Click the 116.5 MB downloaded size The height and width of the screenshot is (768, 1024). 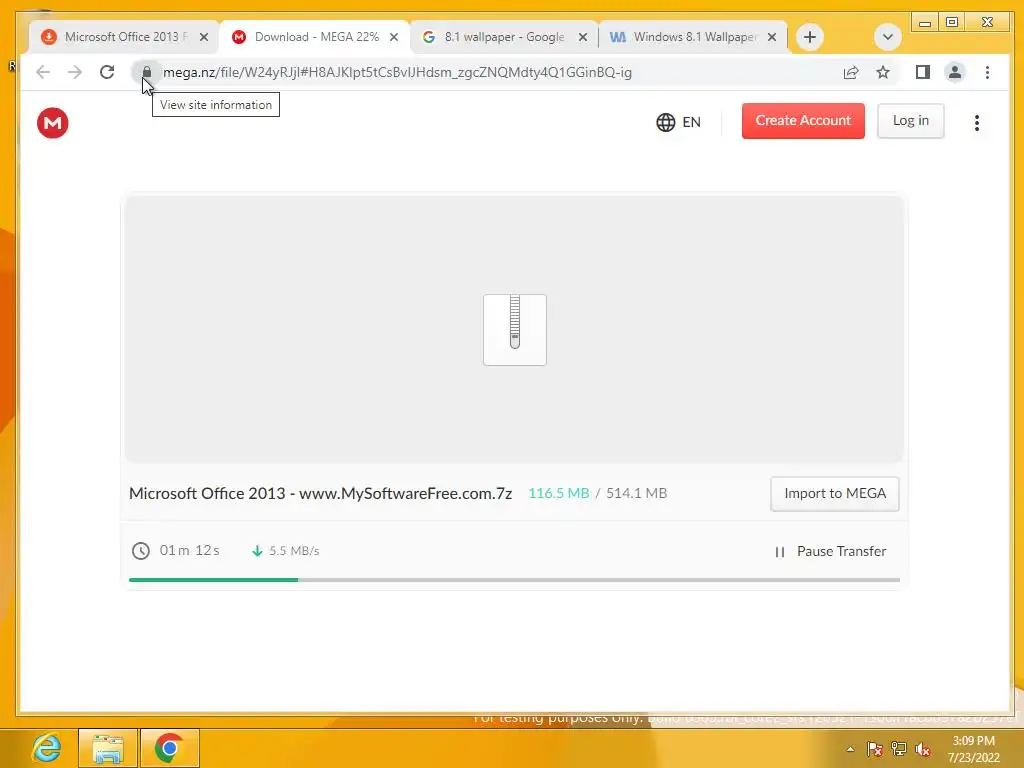point(558,494)
